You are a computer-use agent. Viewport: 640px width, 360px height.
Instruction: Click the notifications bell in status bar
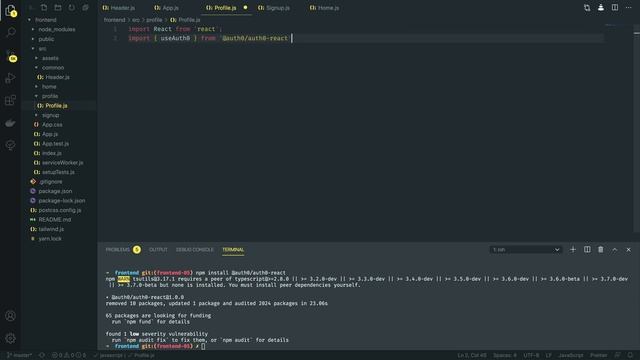tap(631, 356)
